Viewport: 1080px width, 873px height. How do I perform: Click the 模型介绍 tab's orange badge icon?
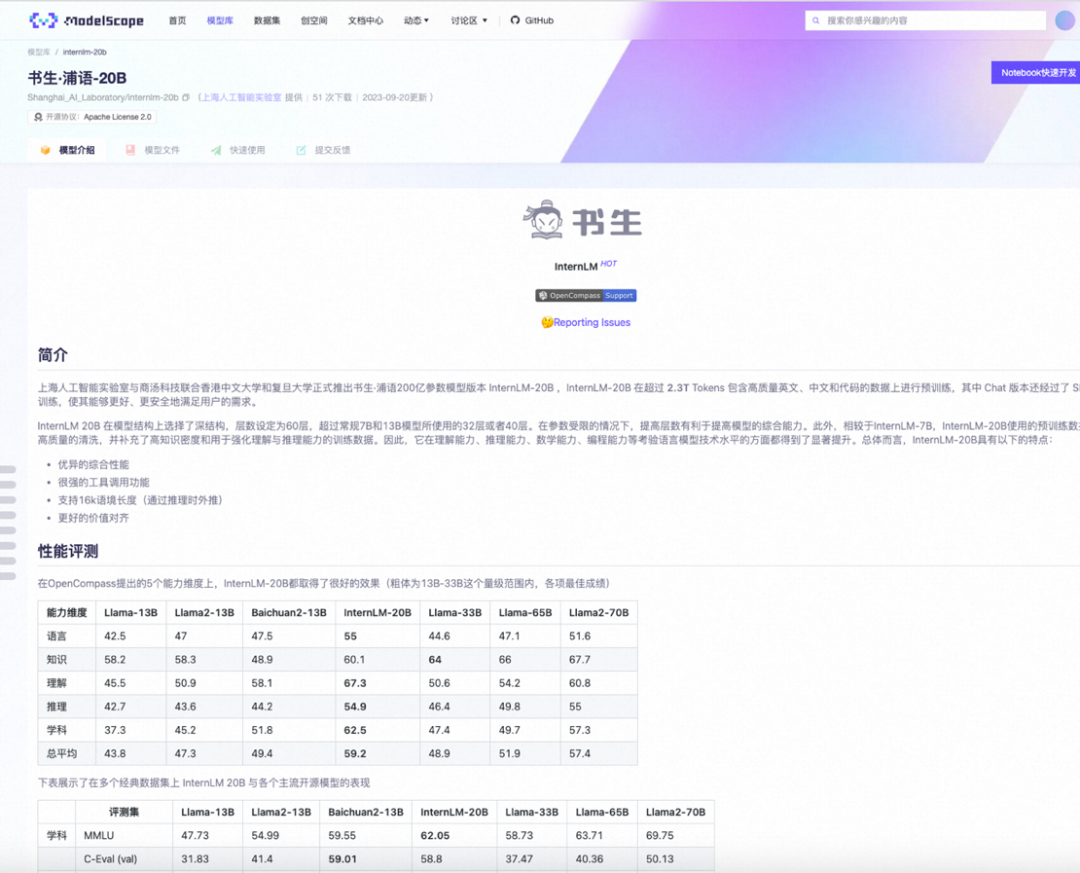pos(42,150)
